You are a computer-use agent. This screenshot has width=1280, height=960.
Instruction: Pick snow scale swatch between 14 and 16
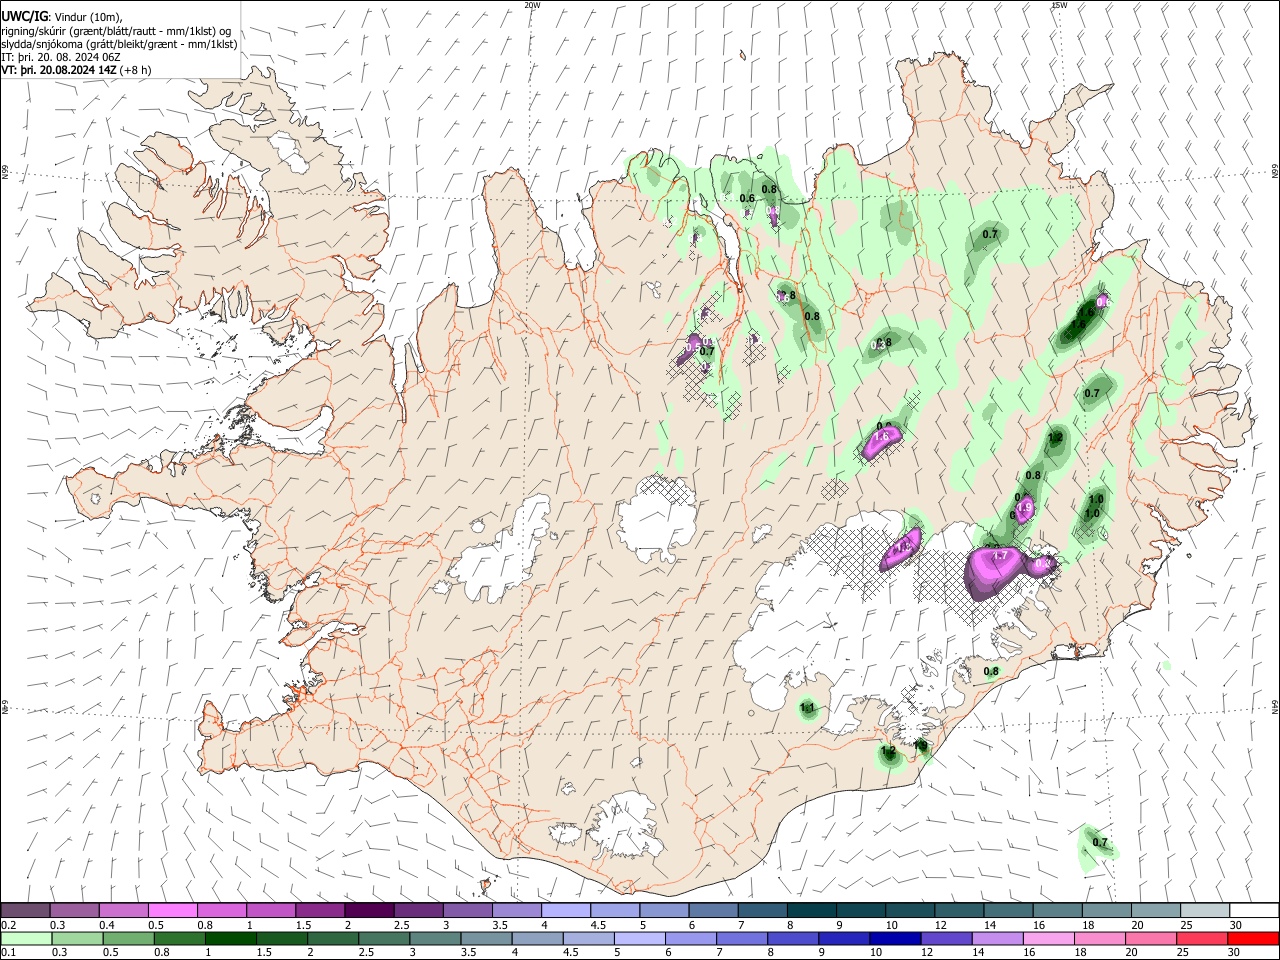[x=1007, y=910]
